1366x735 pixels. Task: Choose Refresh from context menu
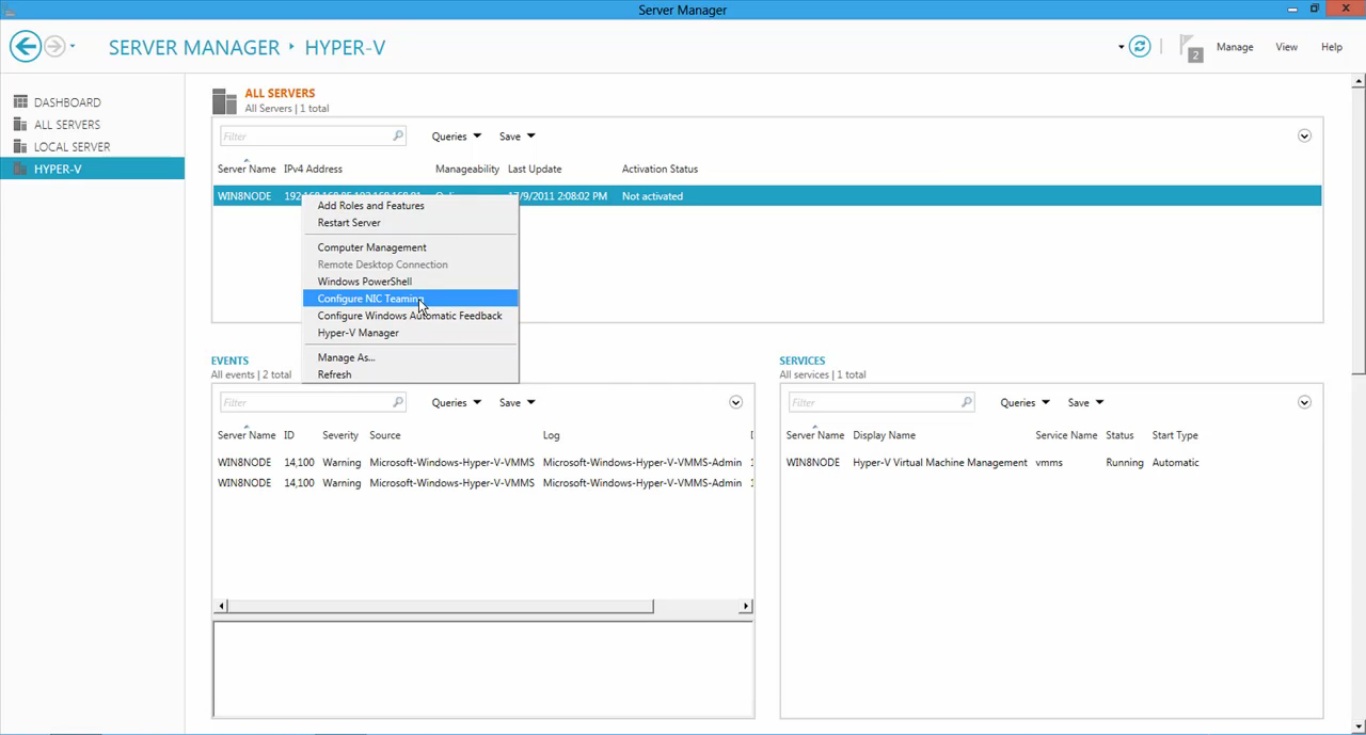click(410, 374)
